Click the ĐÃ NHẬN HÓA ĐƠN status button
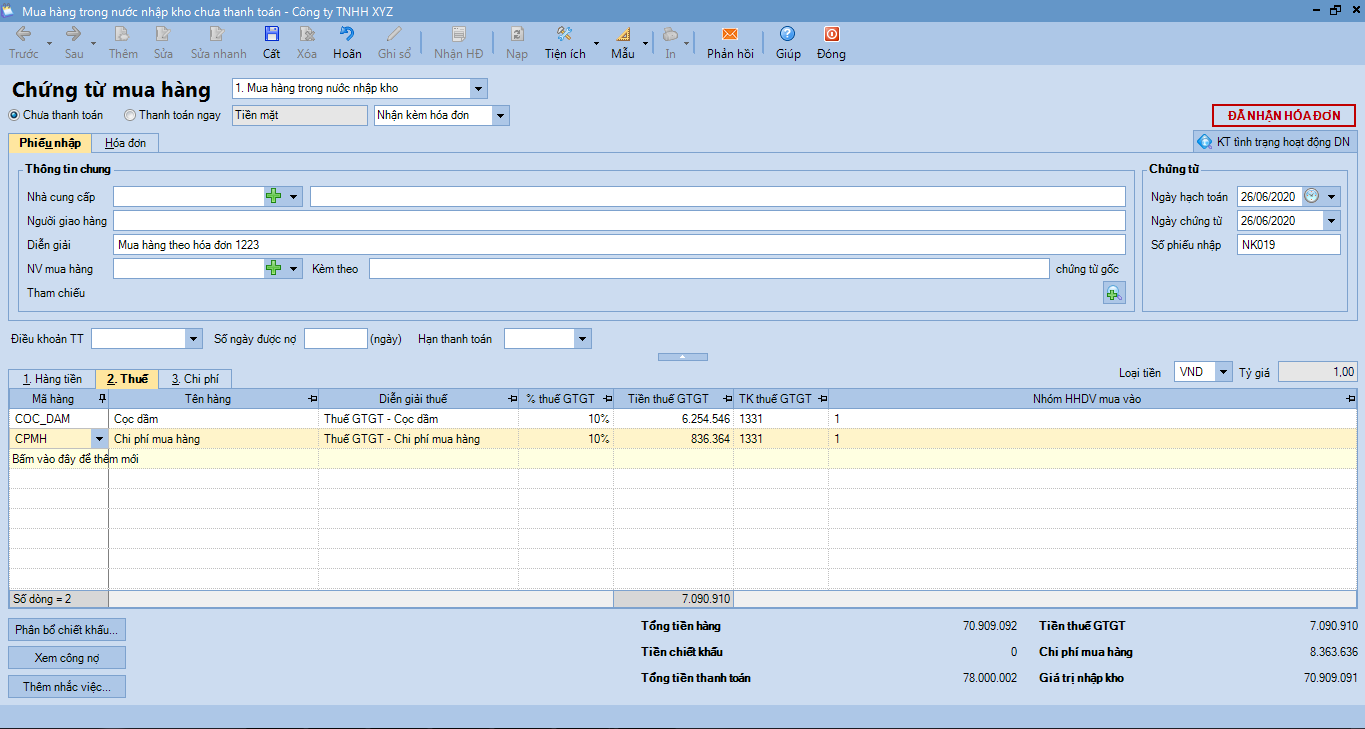Screen dimensions: 1365x729 (1284, 116)
